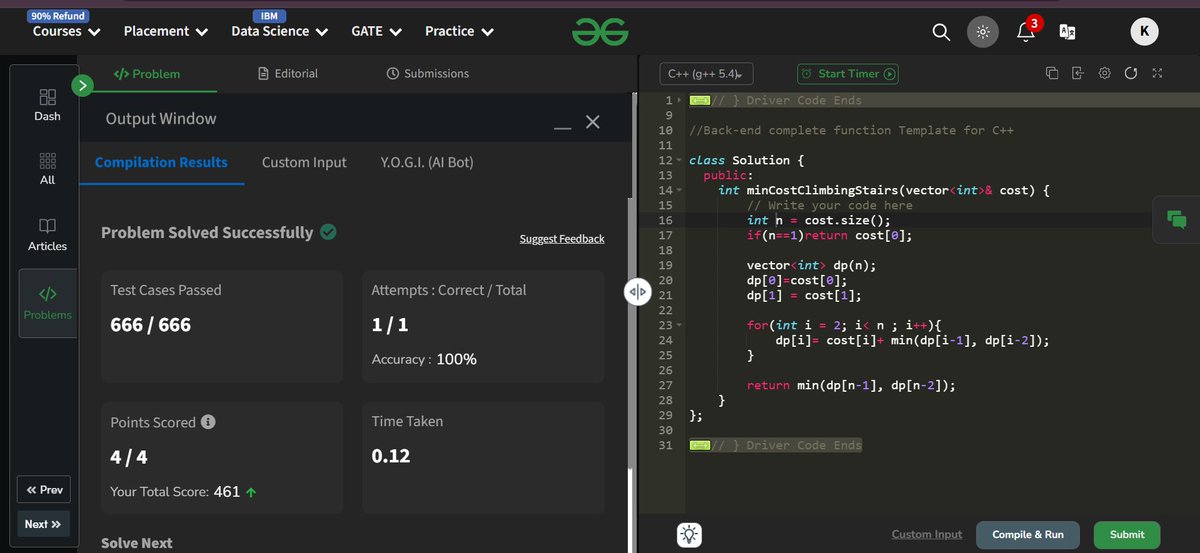Image resolution: width=1200 pixels, height=553 pixels.
Task: Click the Custom Input link below editor
Action: coord(927,535)
